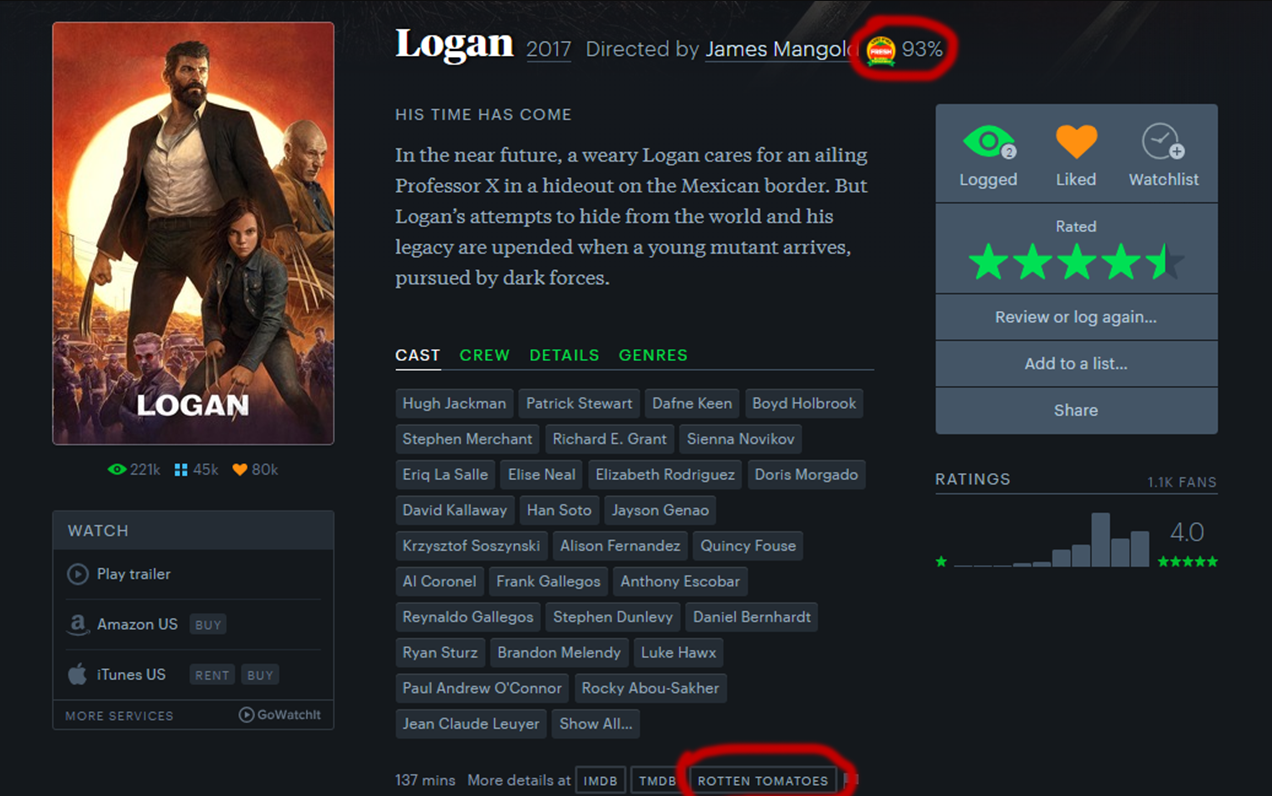Select cast member Elise Neal
Viewport: 1272px width, 796px height.
pos(541,474)
